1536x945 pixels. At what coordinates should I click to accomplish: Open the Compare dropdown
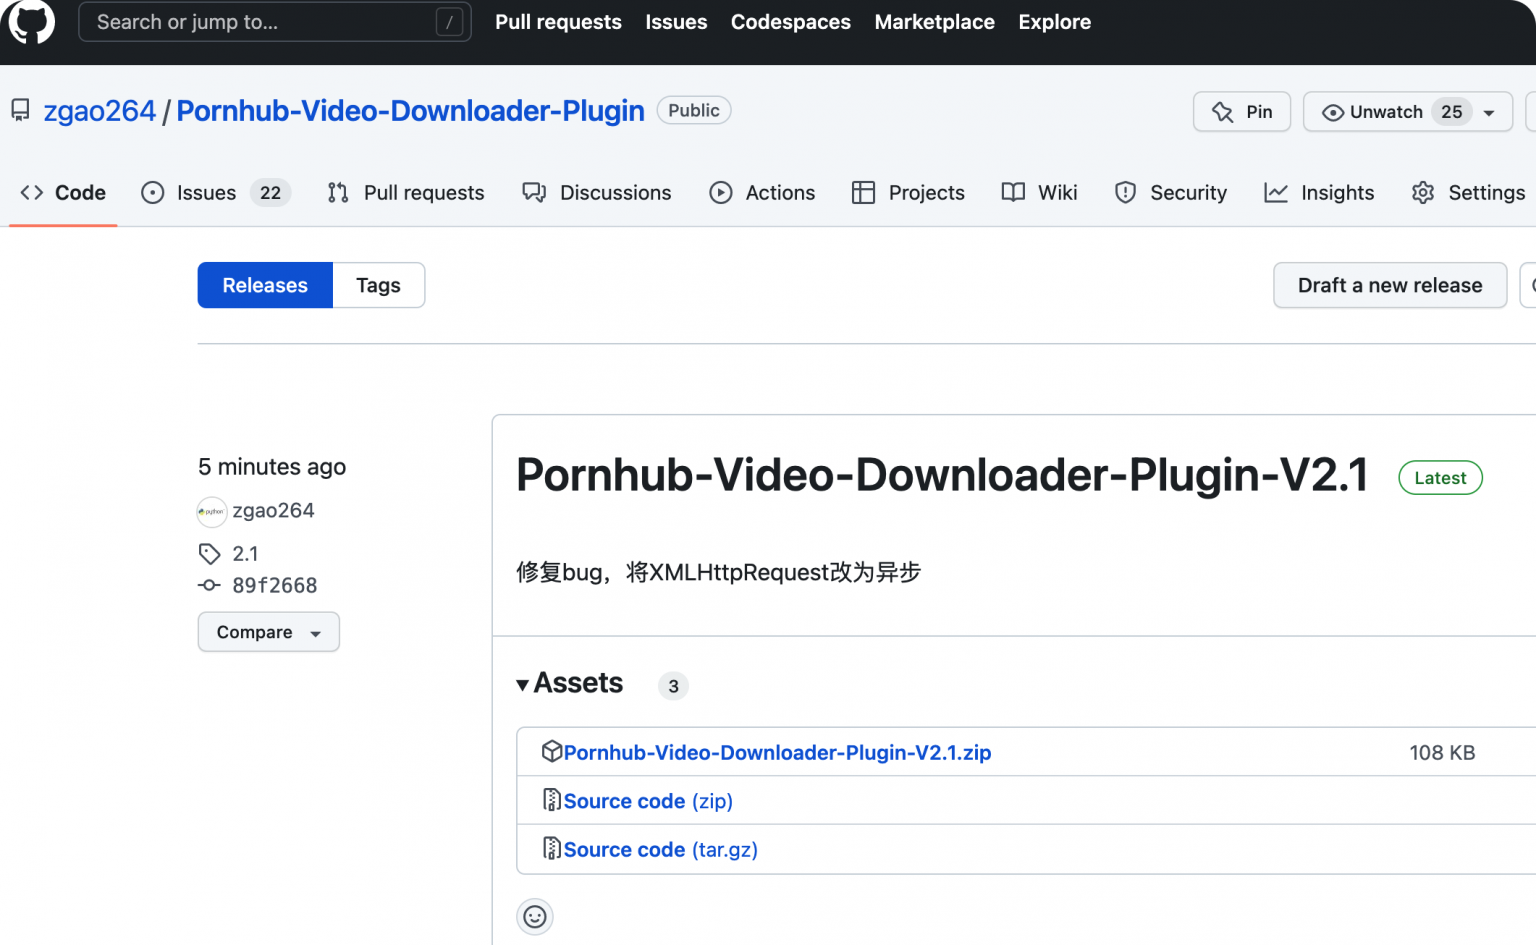pyautogui.click(x=268, y=632)
